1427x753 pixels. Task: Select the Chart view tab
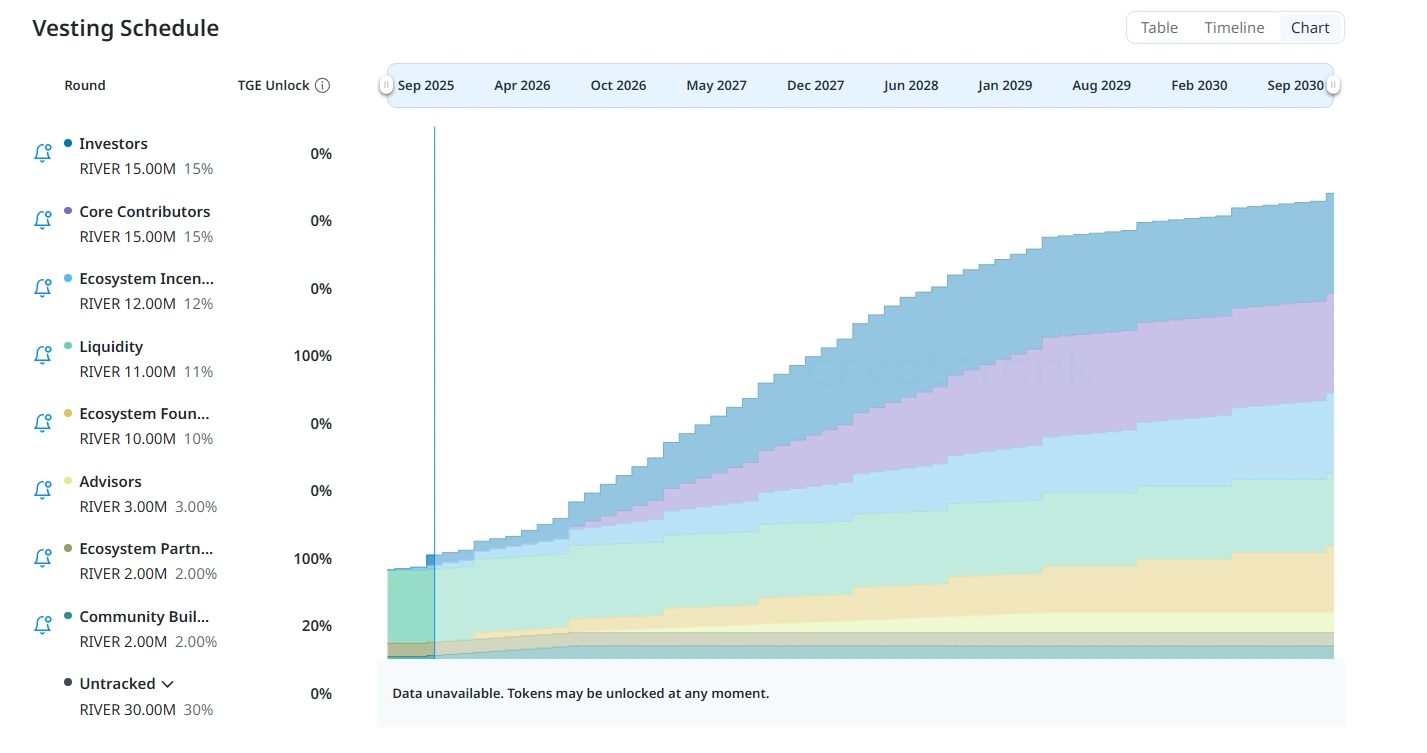coord(1310,28)
